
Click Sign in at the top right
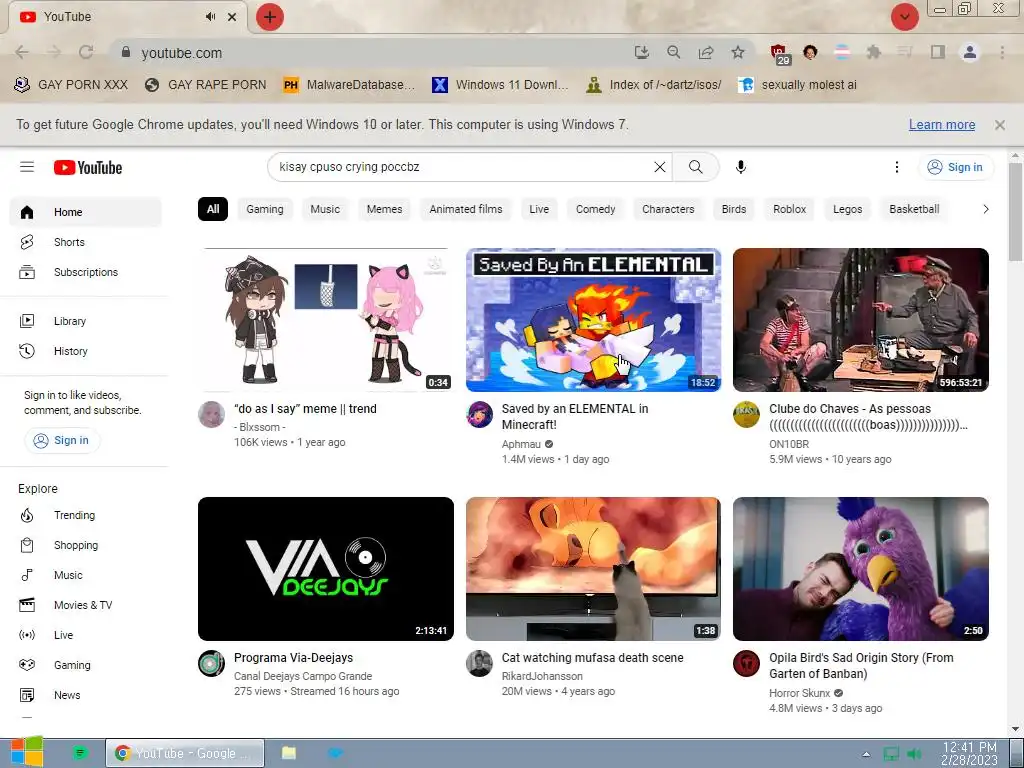pos(955,167)
